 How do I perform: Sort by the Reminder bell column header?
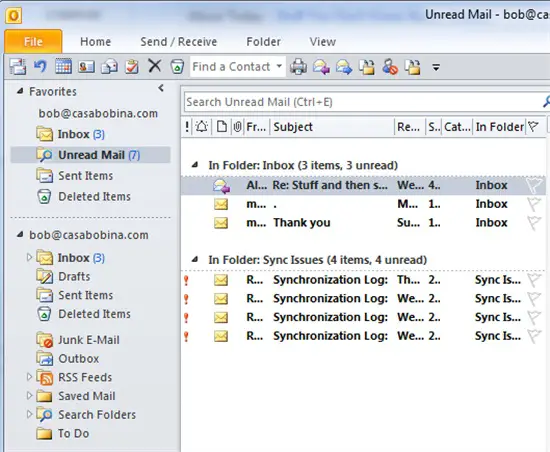202,127
